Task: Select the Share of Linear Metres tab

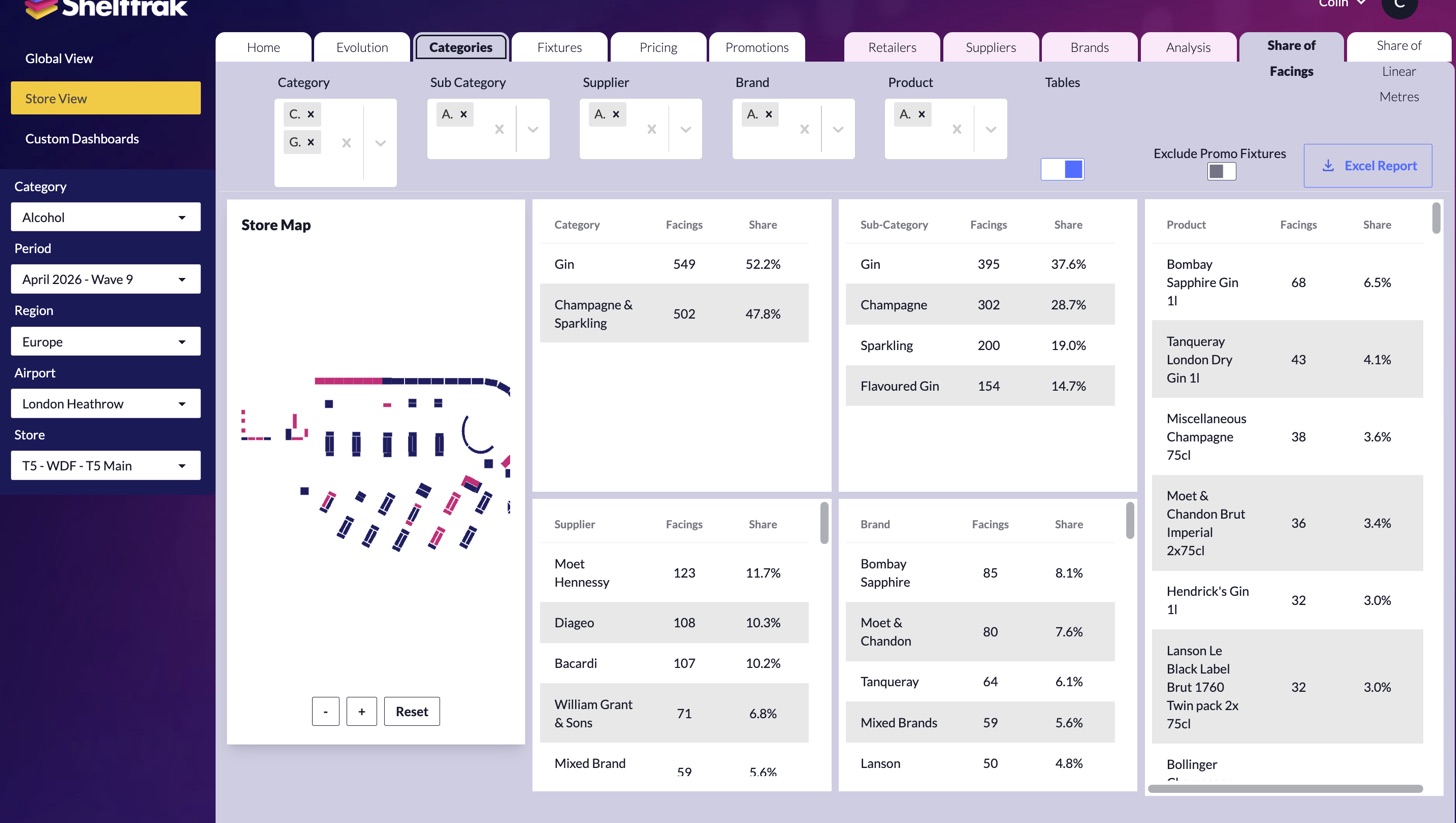Action: pos(1399,70)
